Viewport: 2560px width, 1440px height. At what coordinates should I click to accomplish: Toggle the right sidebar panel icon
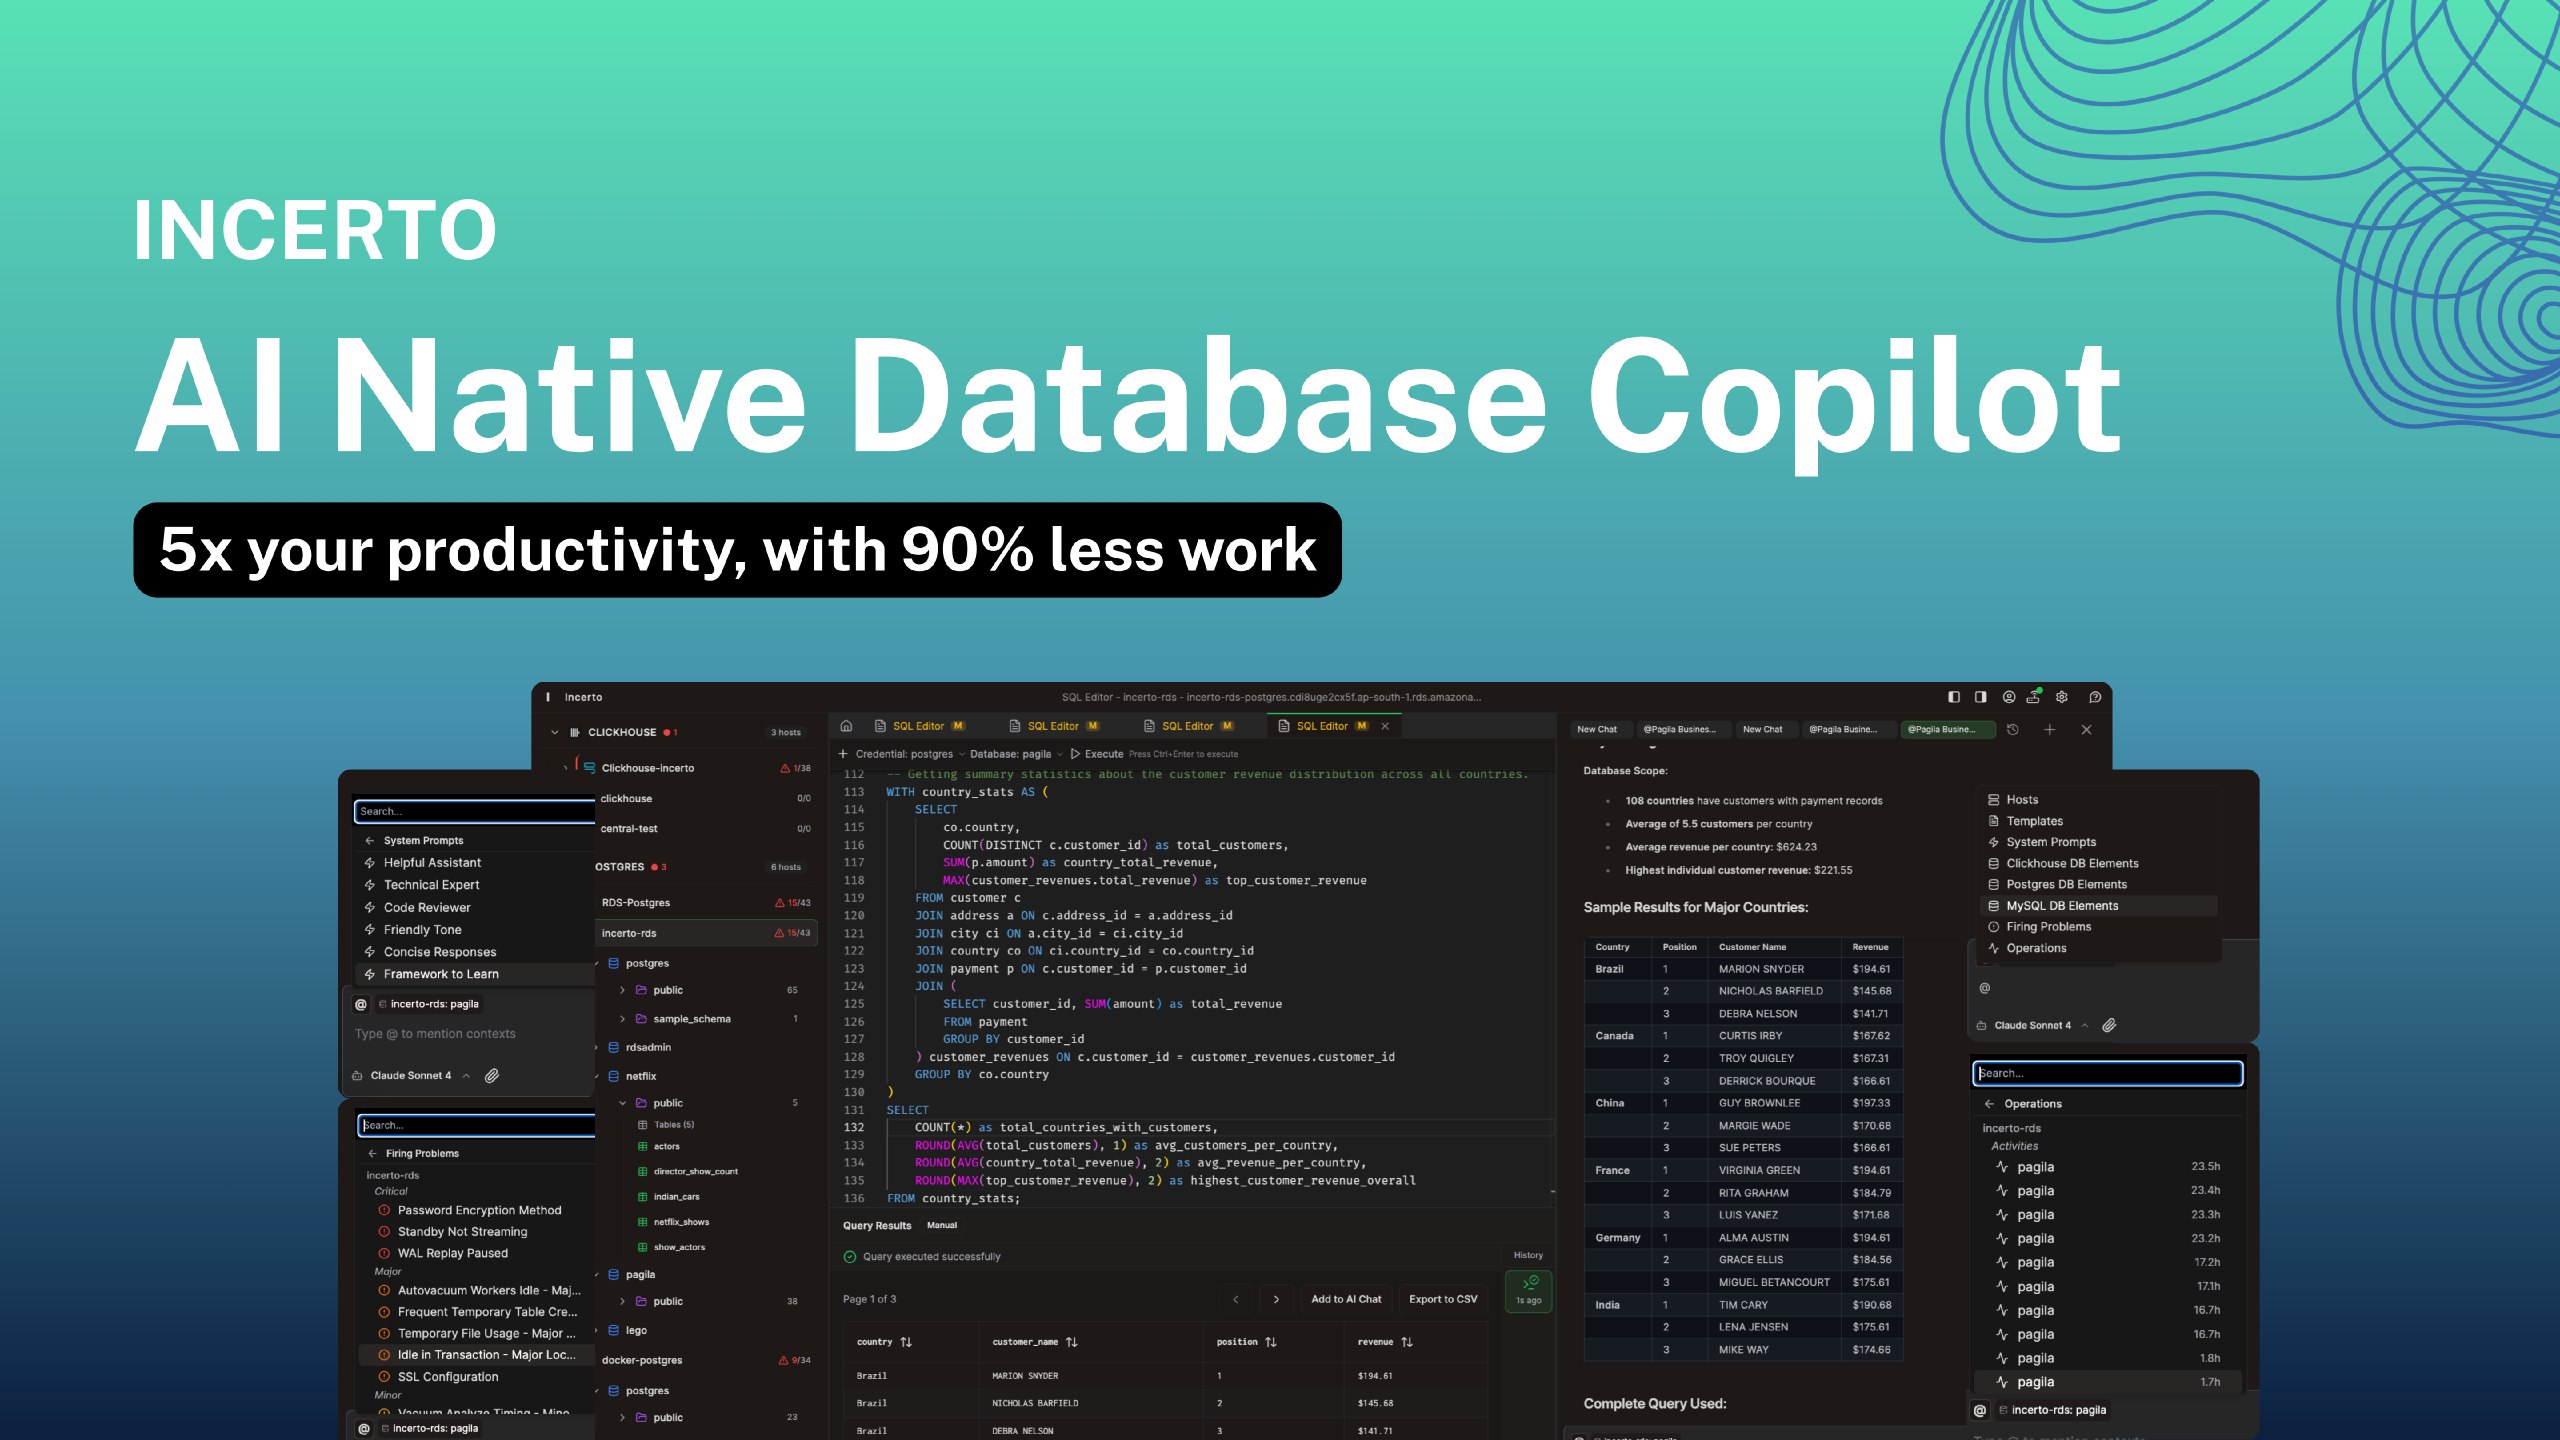tap(1980, 697)
